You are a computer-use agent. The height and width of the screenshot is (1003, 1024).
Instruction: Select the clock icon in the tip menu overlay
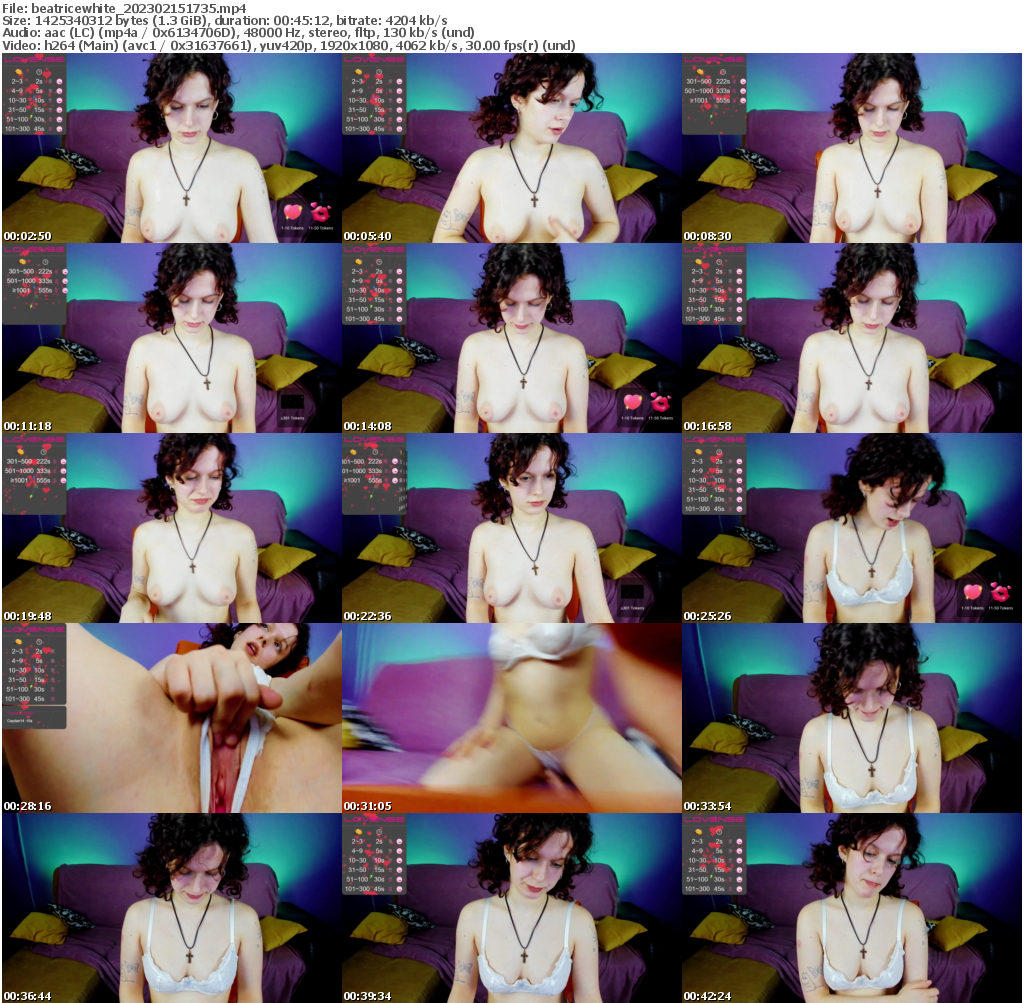[39, 72]
